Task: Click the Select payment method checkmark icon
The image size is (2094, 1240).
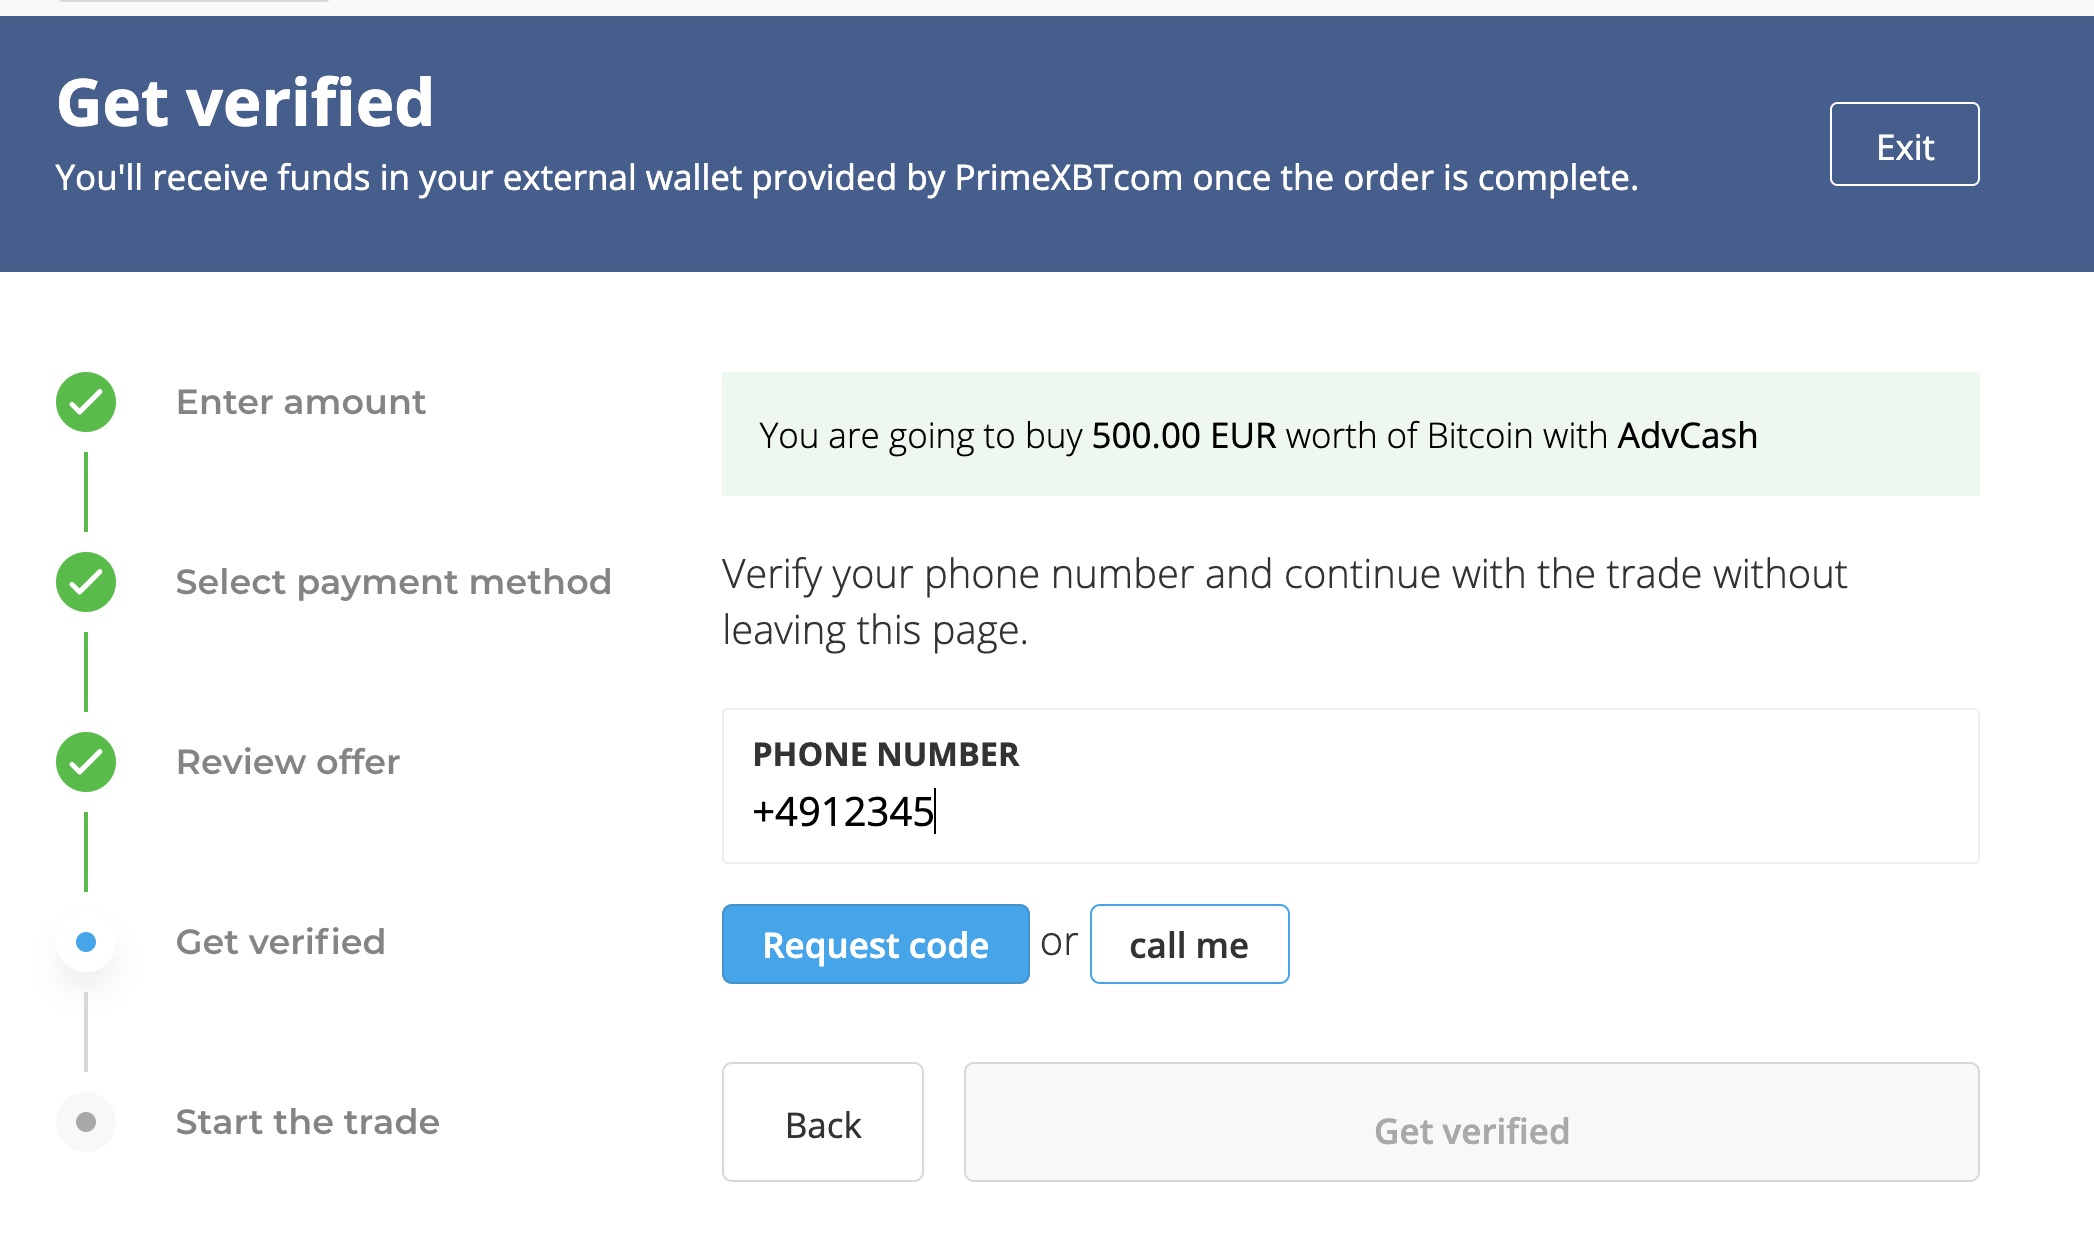Action: (86, 582)
